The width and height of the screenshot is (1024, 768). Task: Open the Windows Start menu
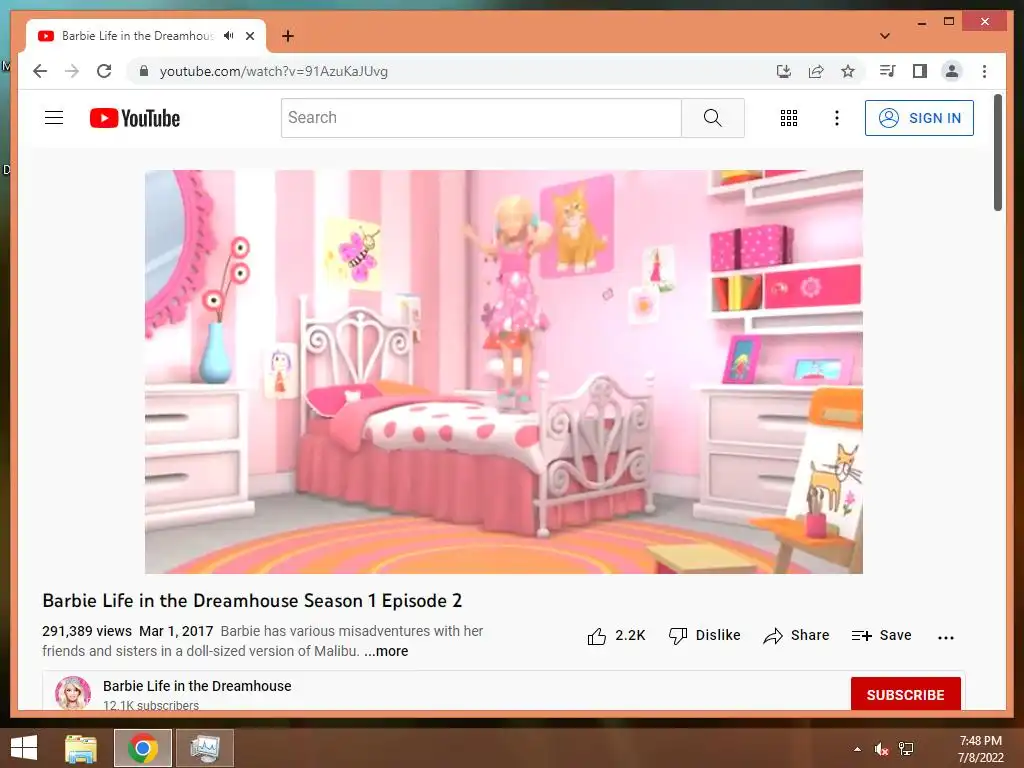[x=24, y=748]
